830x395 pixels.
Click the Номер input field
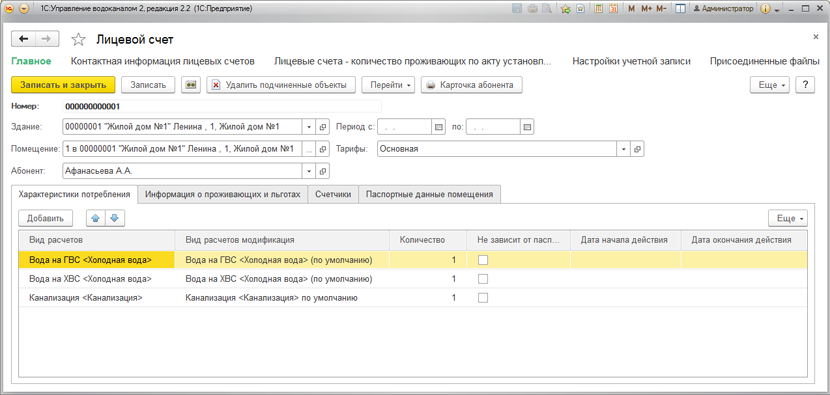pyautogui.click(x=222, y=106)
